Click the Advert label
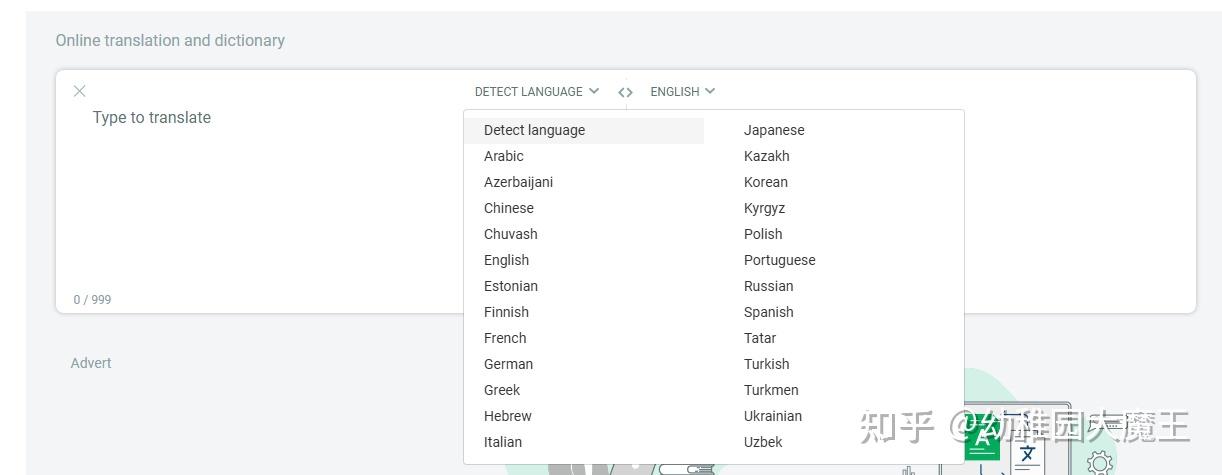 tap(91, 363)
